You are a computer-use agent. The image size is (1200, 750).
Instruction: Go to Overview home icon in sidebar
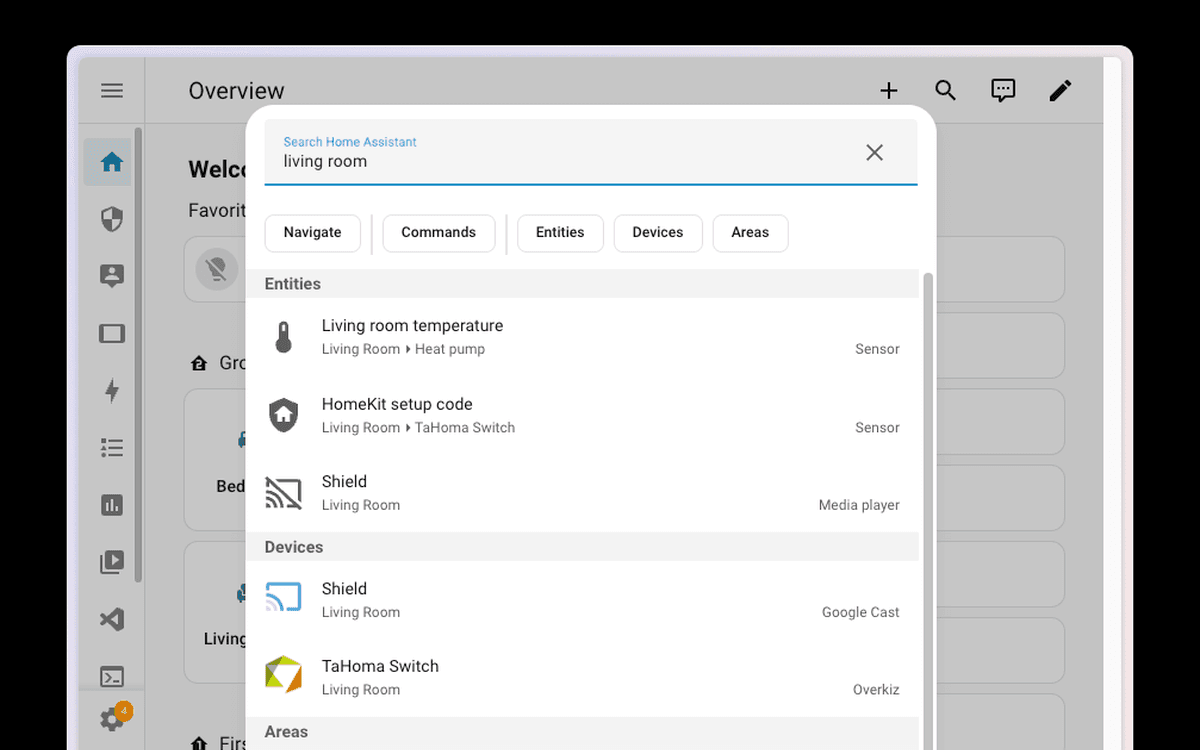coord(112,162)
